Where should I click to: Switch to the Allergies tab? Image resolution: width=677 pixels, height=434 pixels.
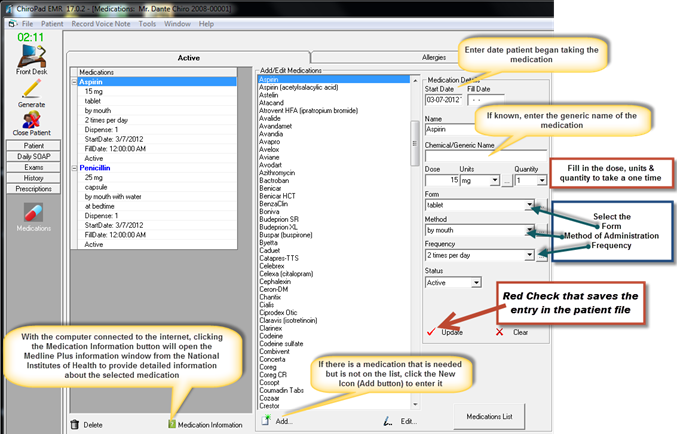[x=433, y=57]
